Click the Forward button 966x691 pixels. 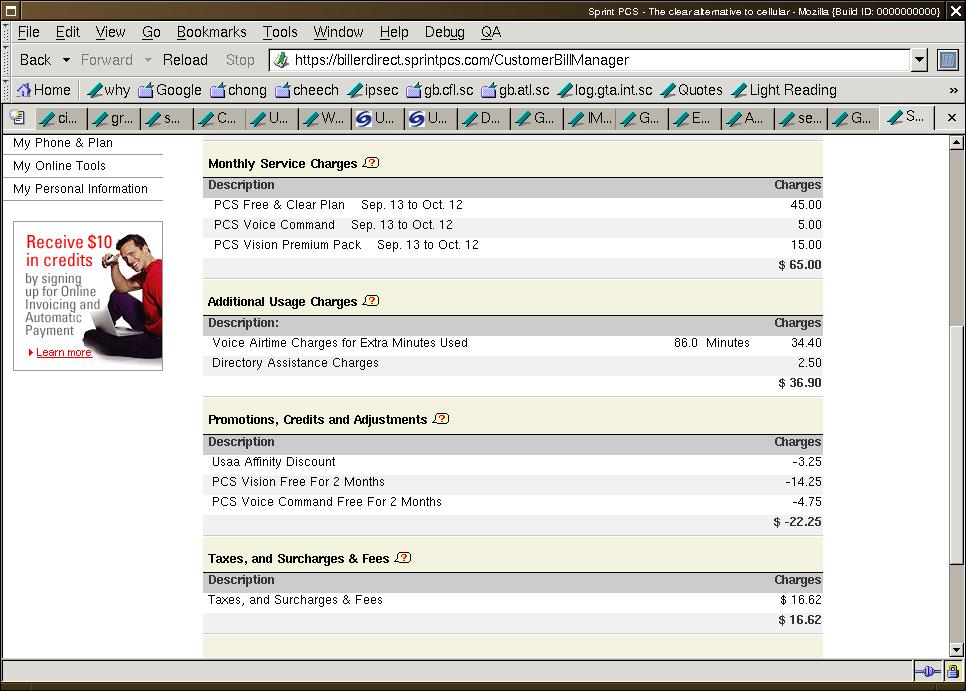click(107, 60)
